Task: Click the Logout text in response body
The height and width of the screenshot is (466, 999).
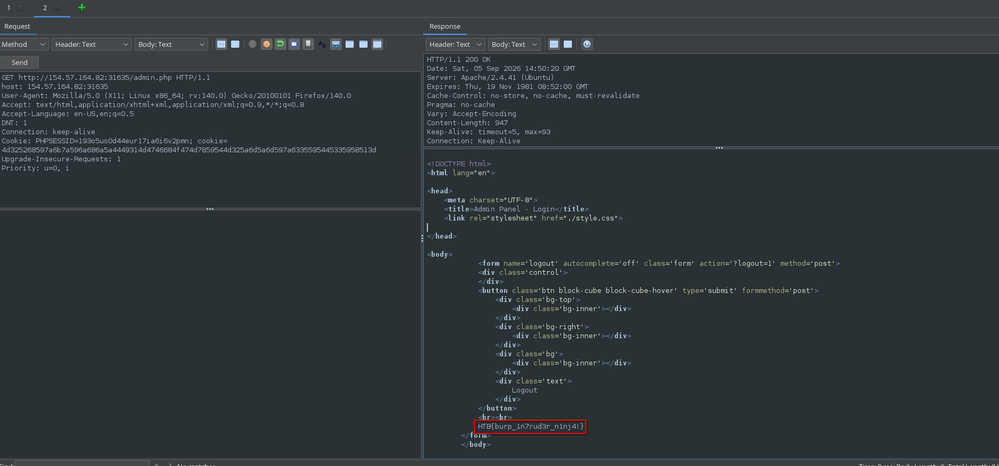Action: [524, 390]
